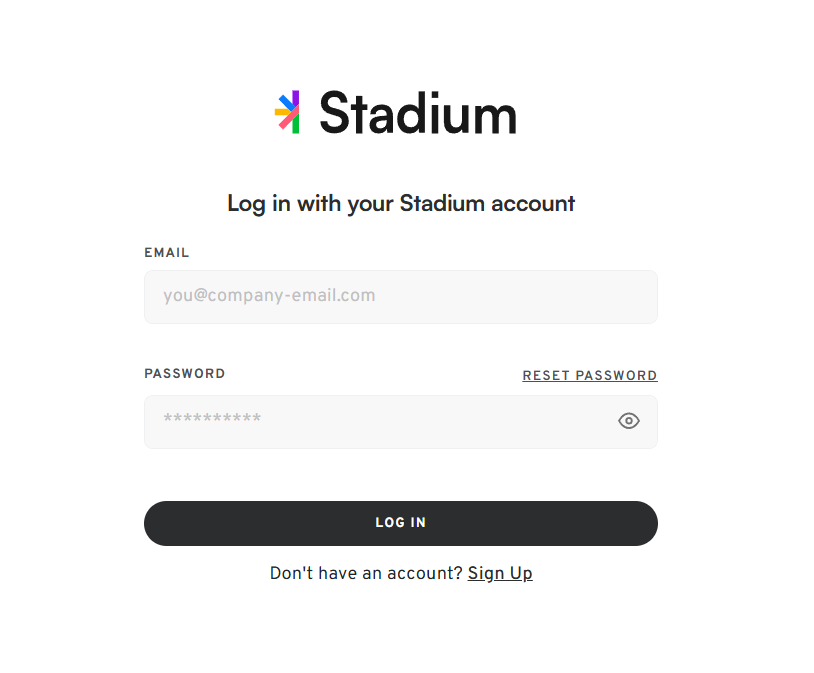Focus the password input field

[401, 422]
